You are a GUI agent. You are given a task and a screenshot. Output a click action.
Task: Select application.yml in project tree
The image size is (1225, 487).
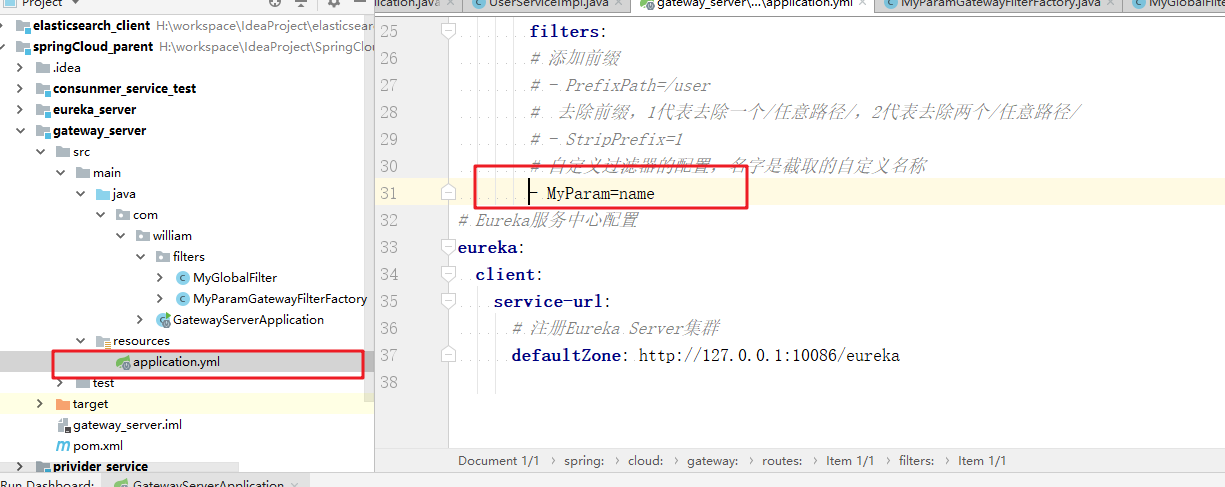tap(176, 362)
